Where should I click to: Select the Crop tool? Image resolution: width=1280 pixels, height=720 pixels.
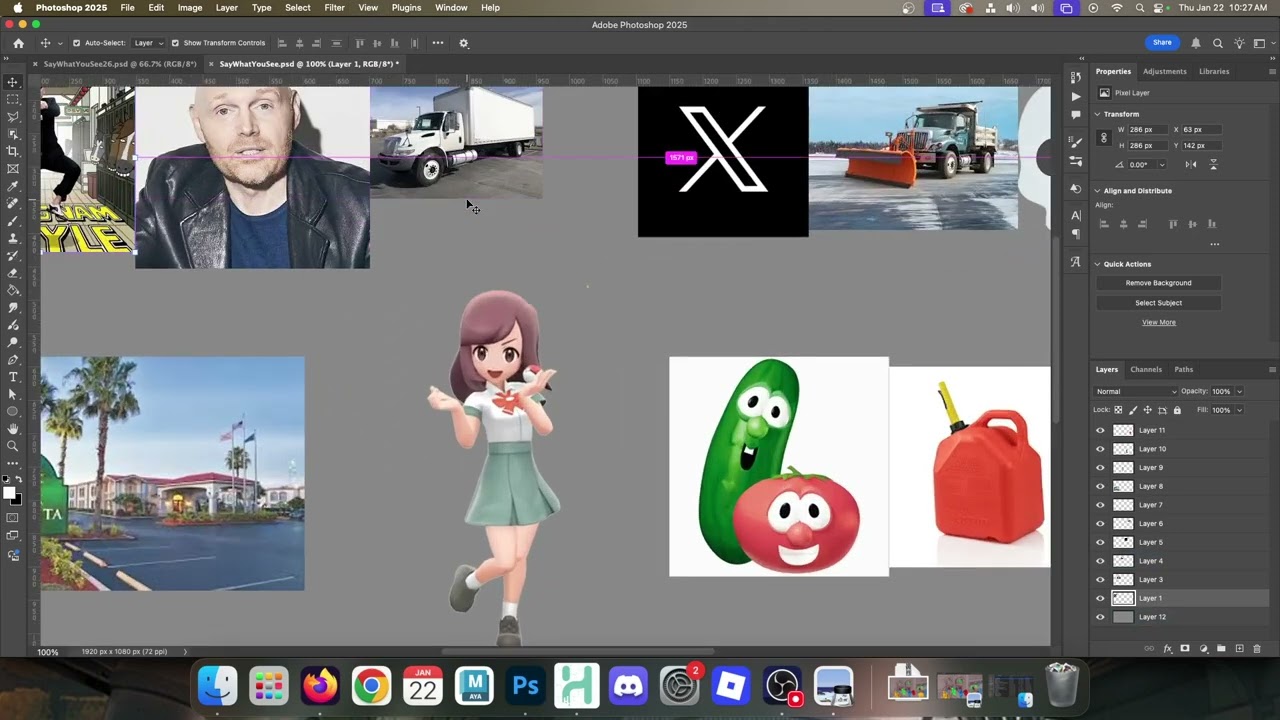[13, 151]
